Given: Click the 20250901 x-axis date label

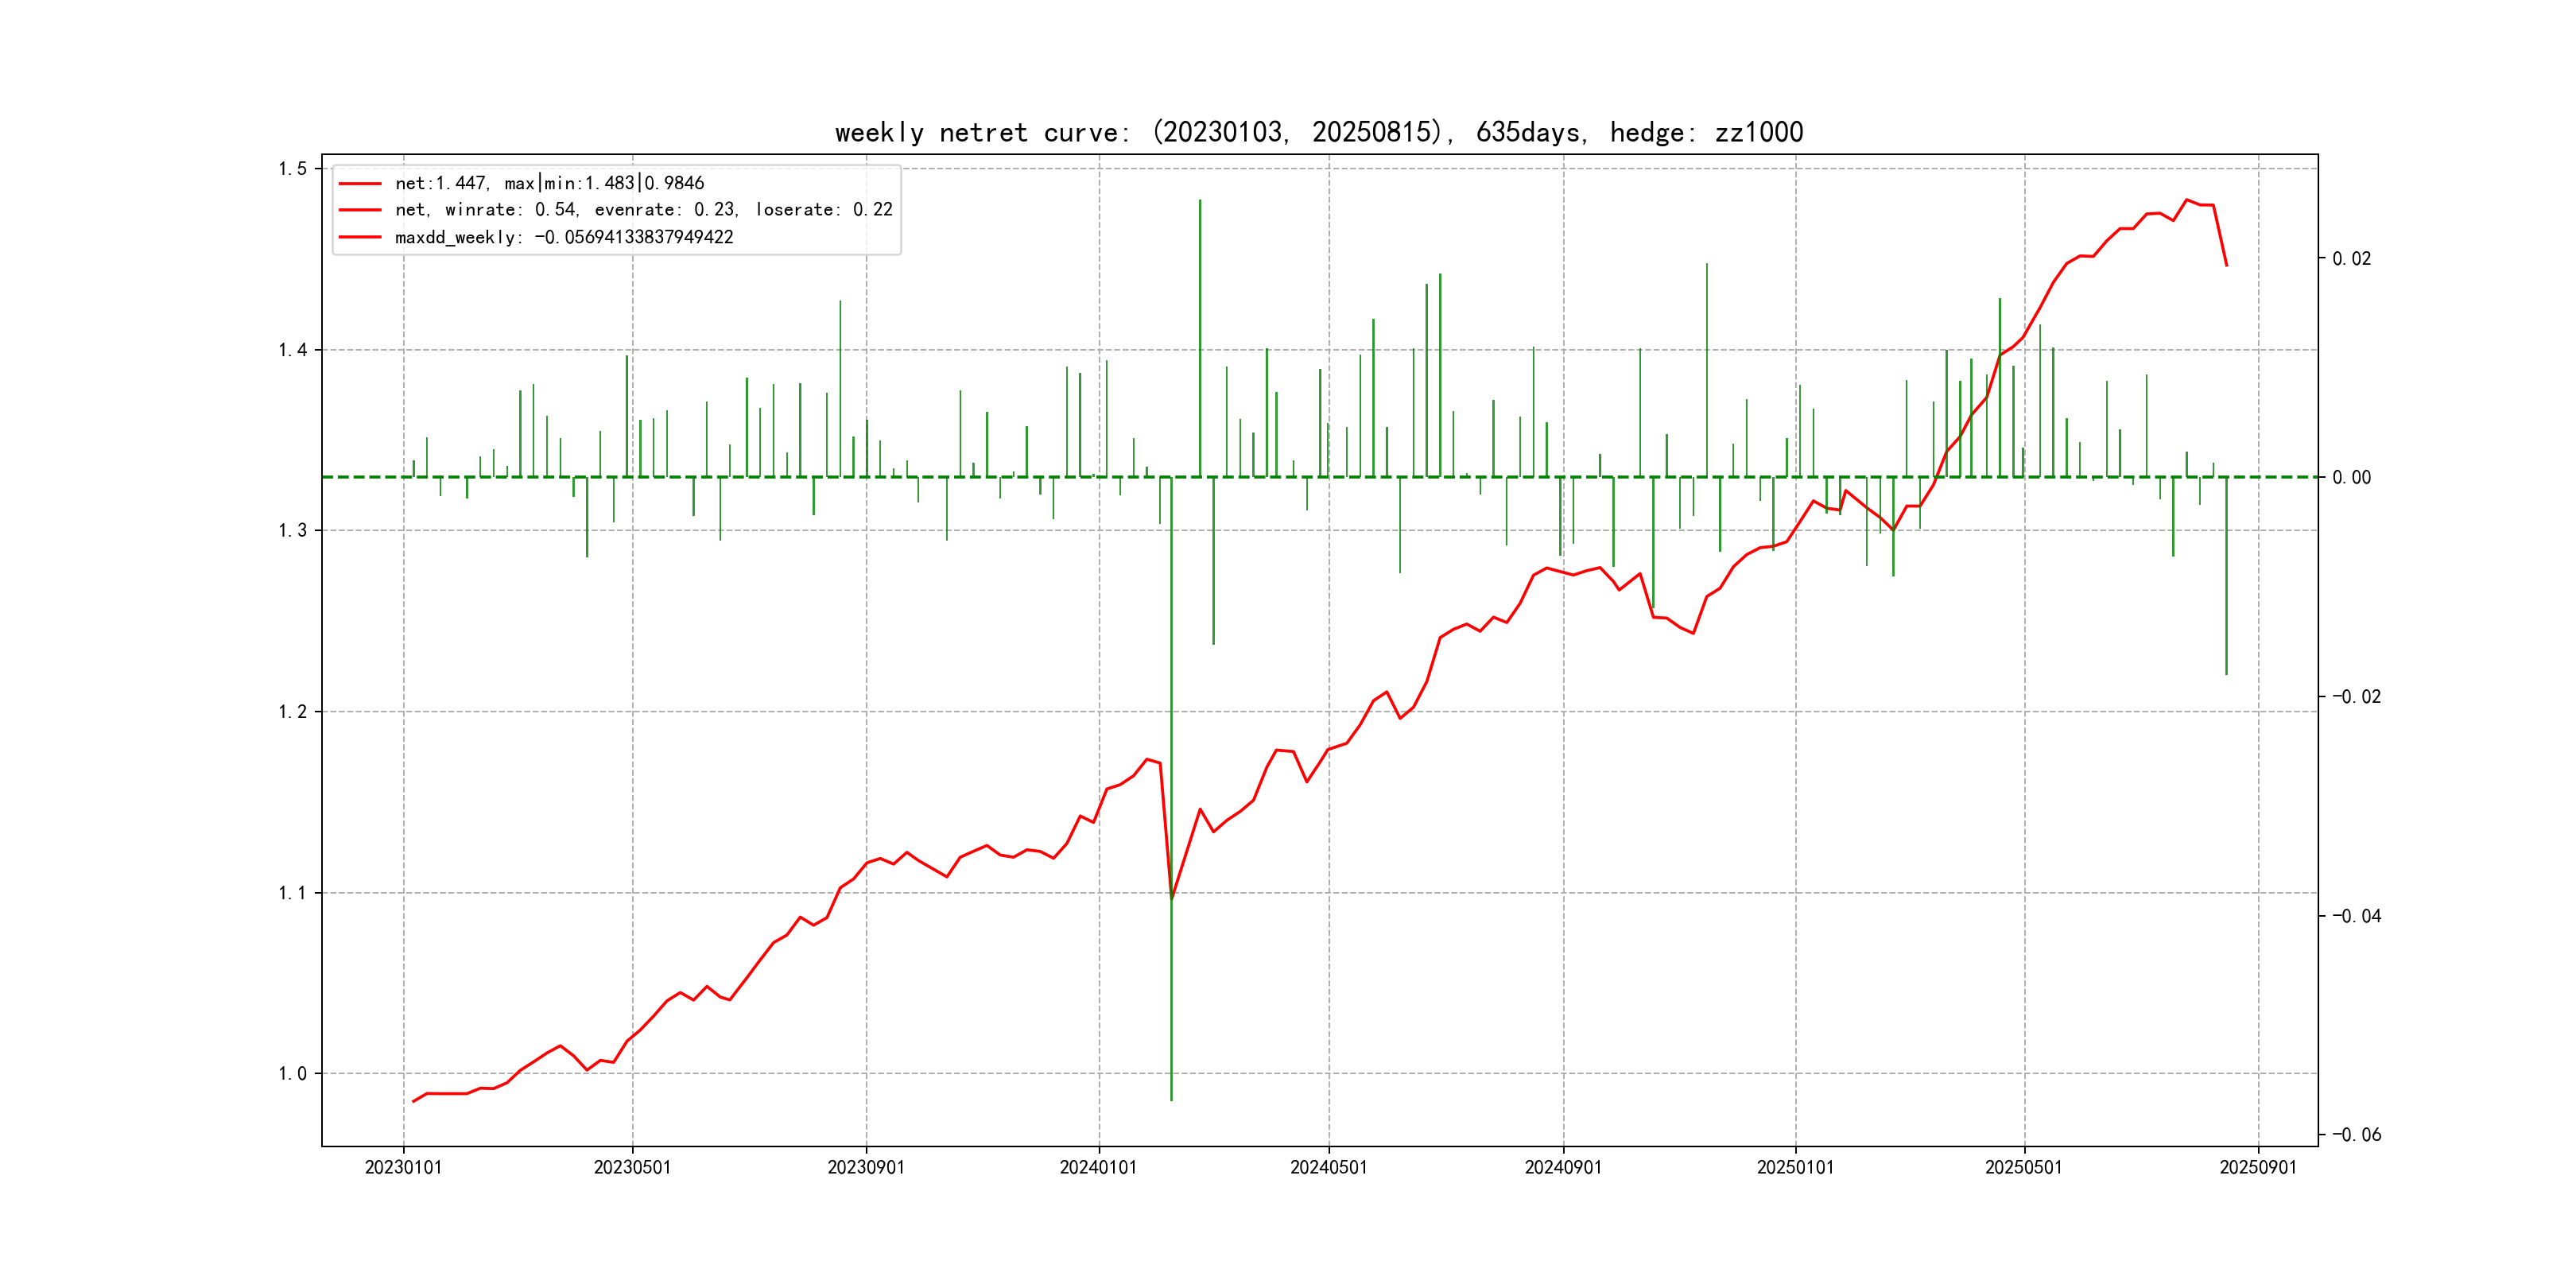Looking at the screenshot, I should [2258, 1167].
